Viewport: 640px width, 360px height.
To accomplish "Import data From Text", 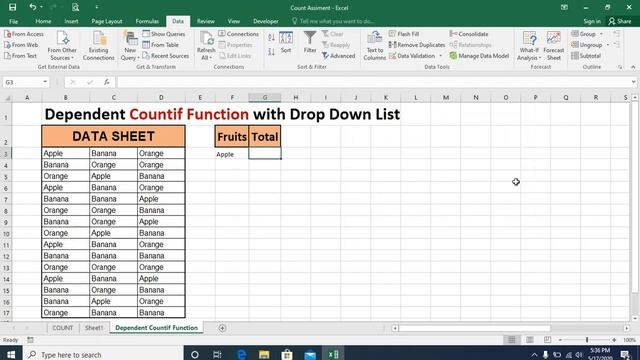I will pos(20,56).
